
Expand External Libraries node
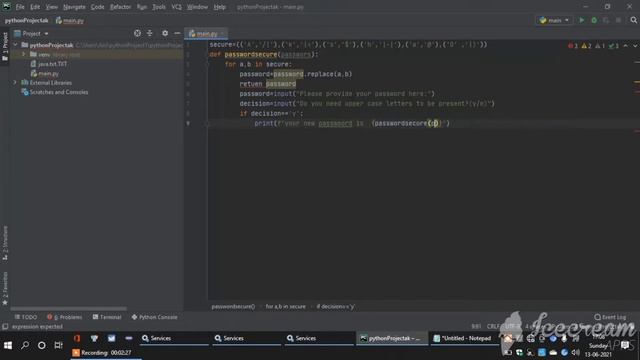point(16,82)
